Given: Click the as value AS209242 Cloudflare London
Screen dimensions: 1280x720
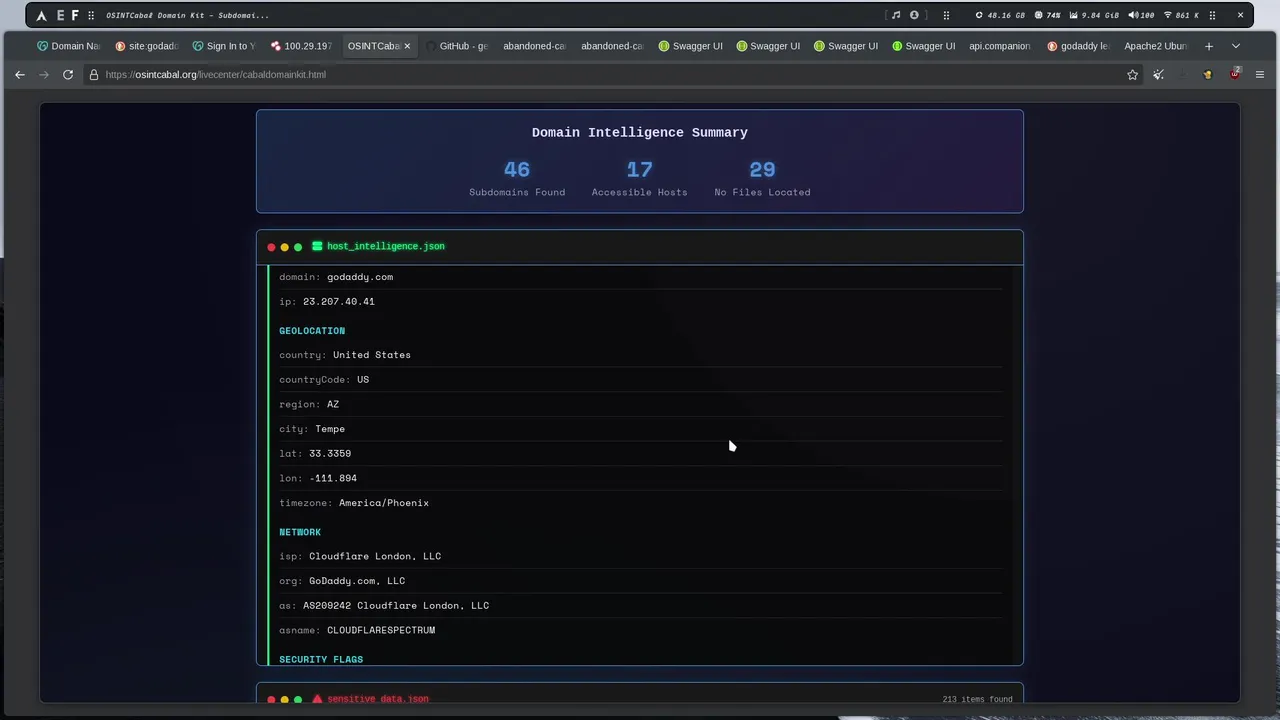Looking at the screenshot, I should 396,606.
